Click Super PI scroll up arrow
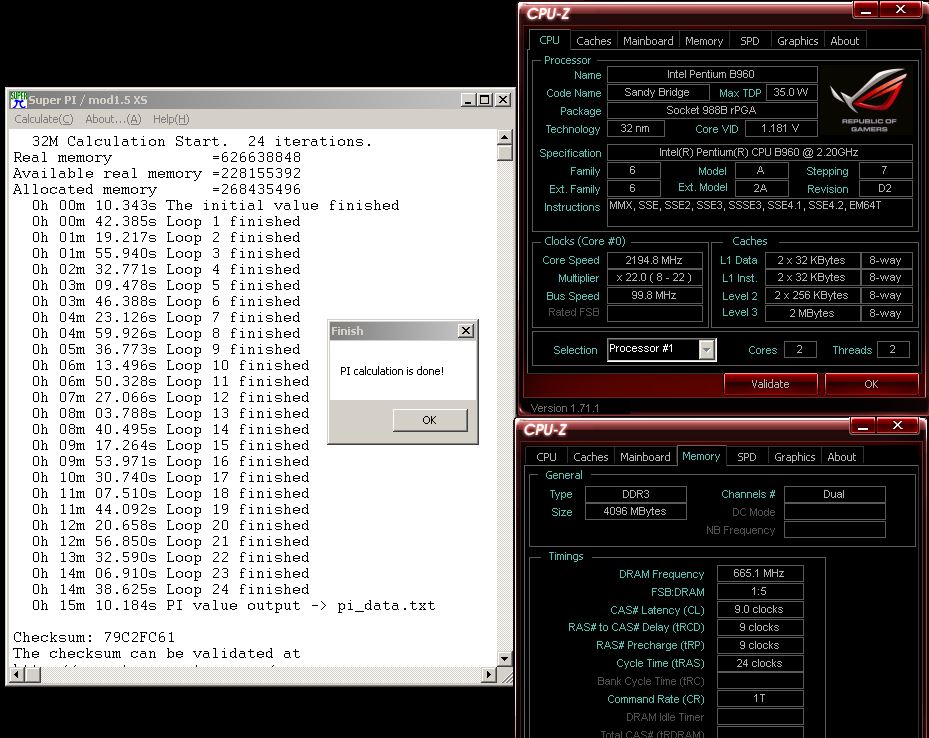Image resolution: width=929 pixels, height=738 pixels. [x=504, y=137]
